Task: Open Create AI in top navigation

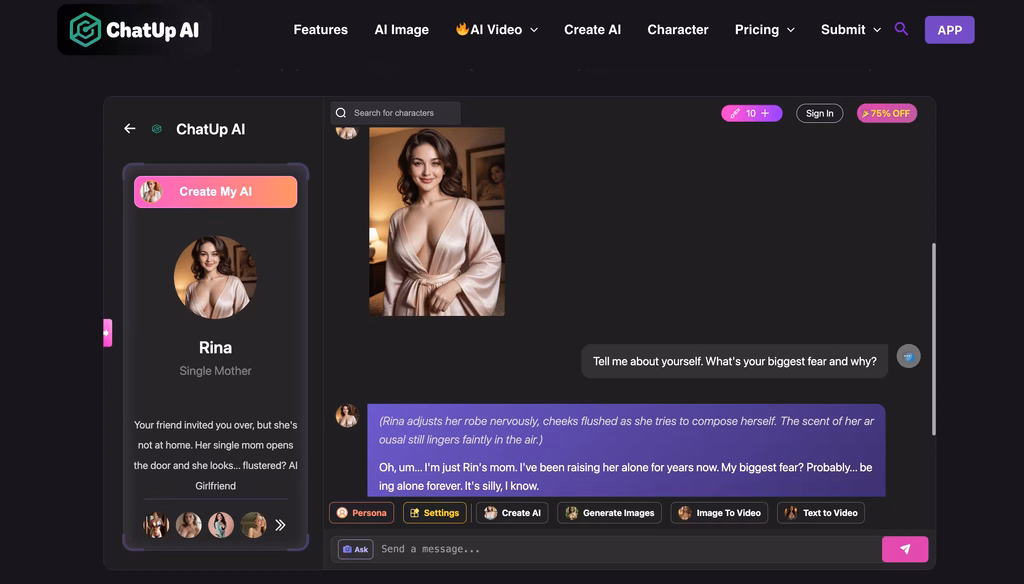Action: click(592, 29)
